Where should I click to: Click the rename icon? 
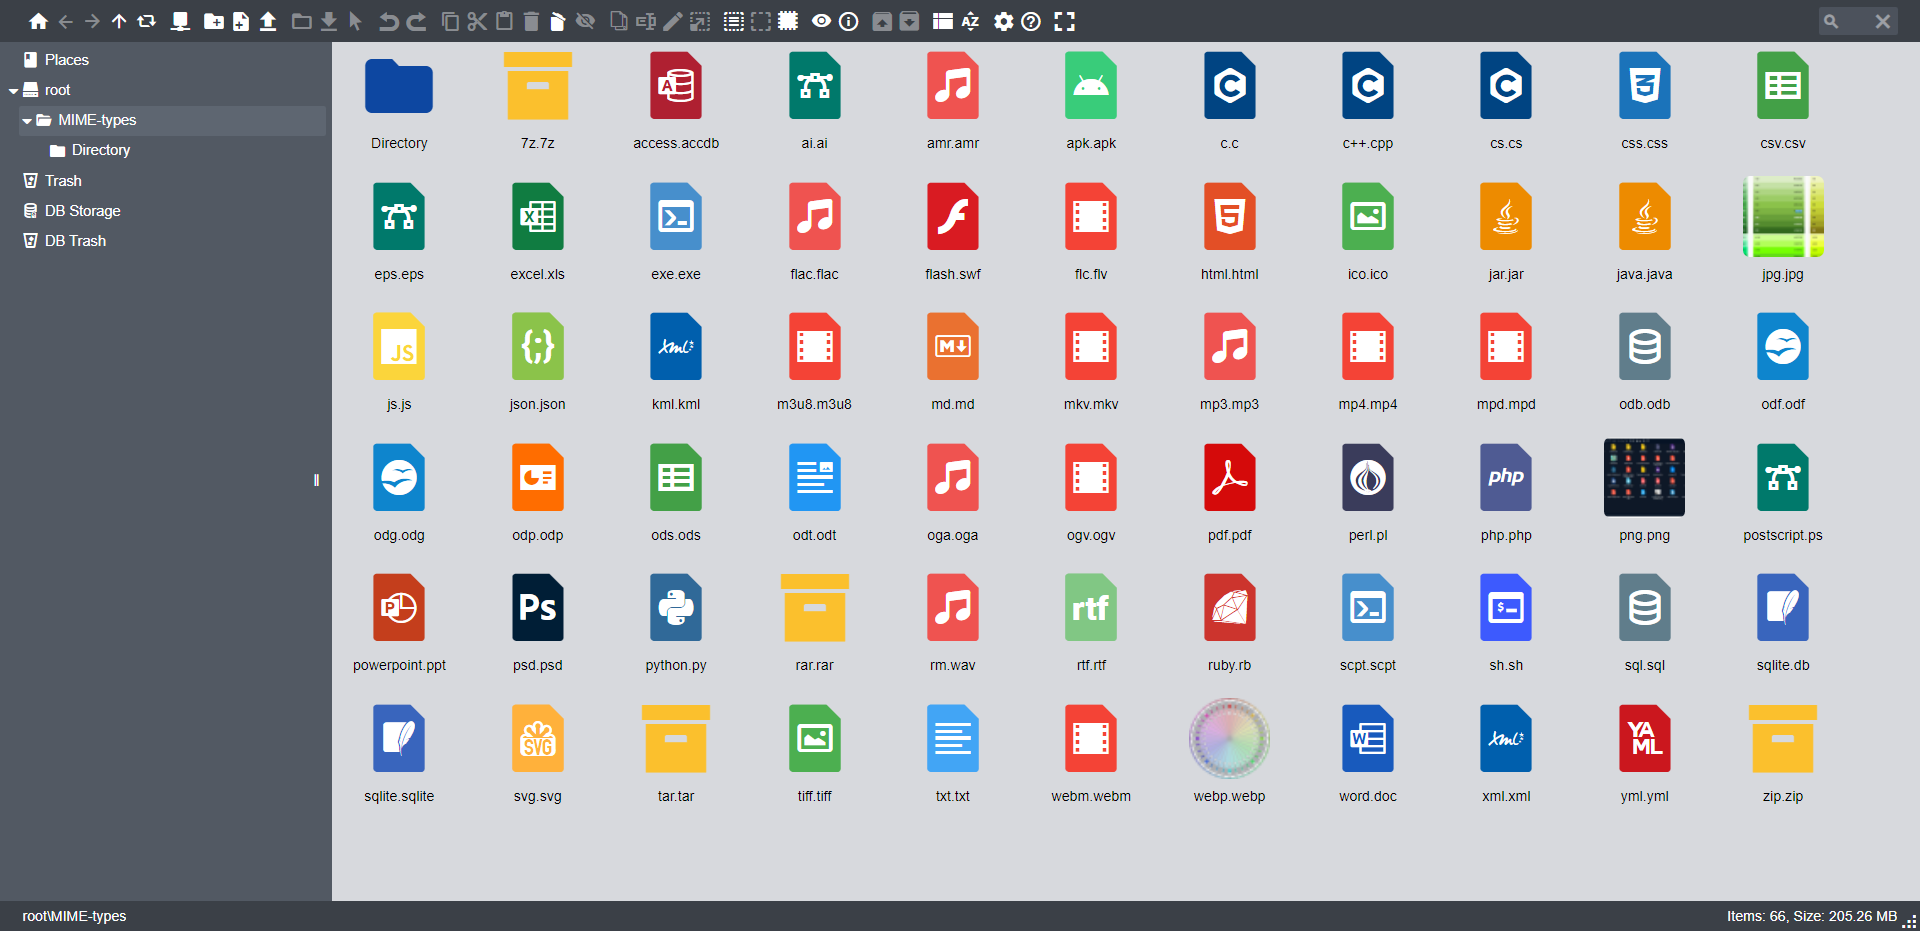646,21
